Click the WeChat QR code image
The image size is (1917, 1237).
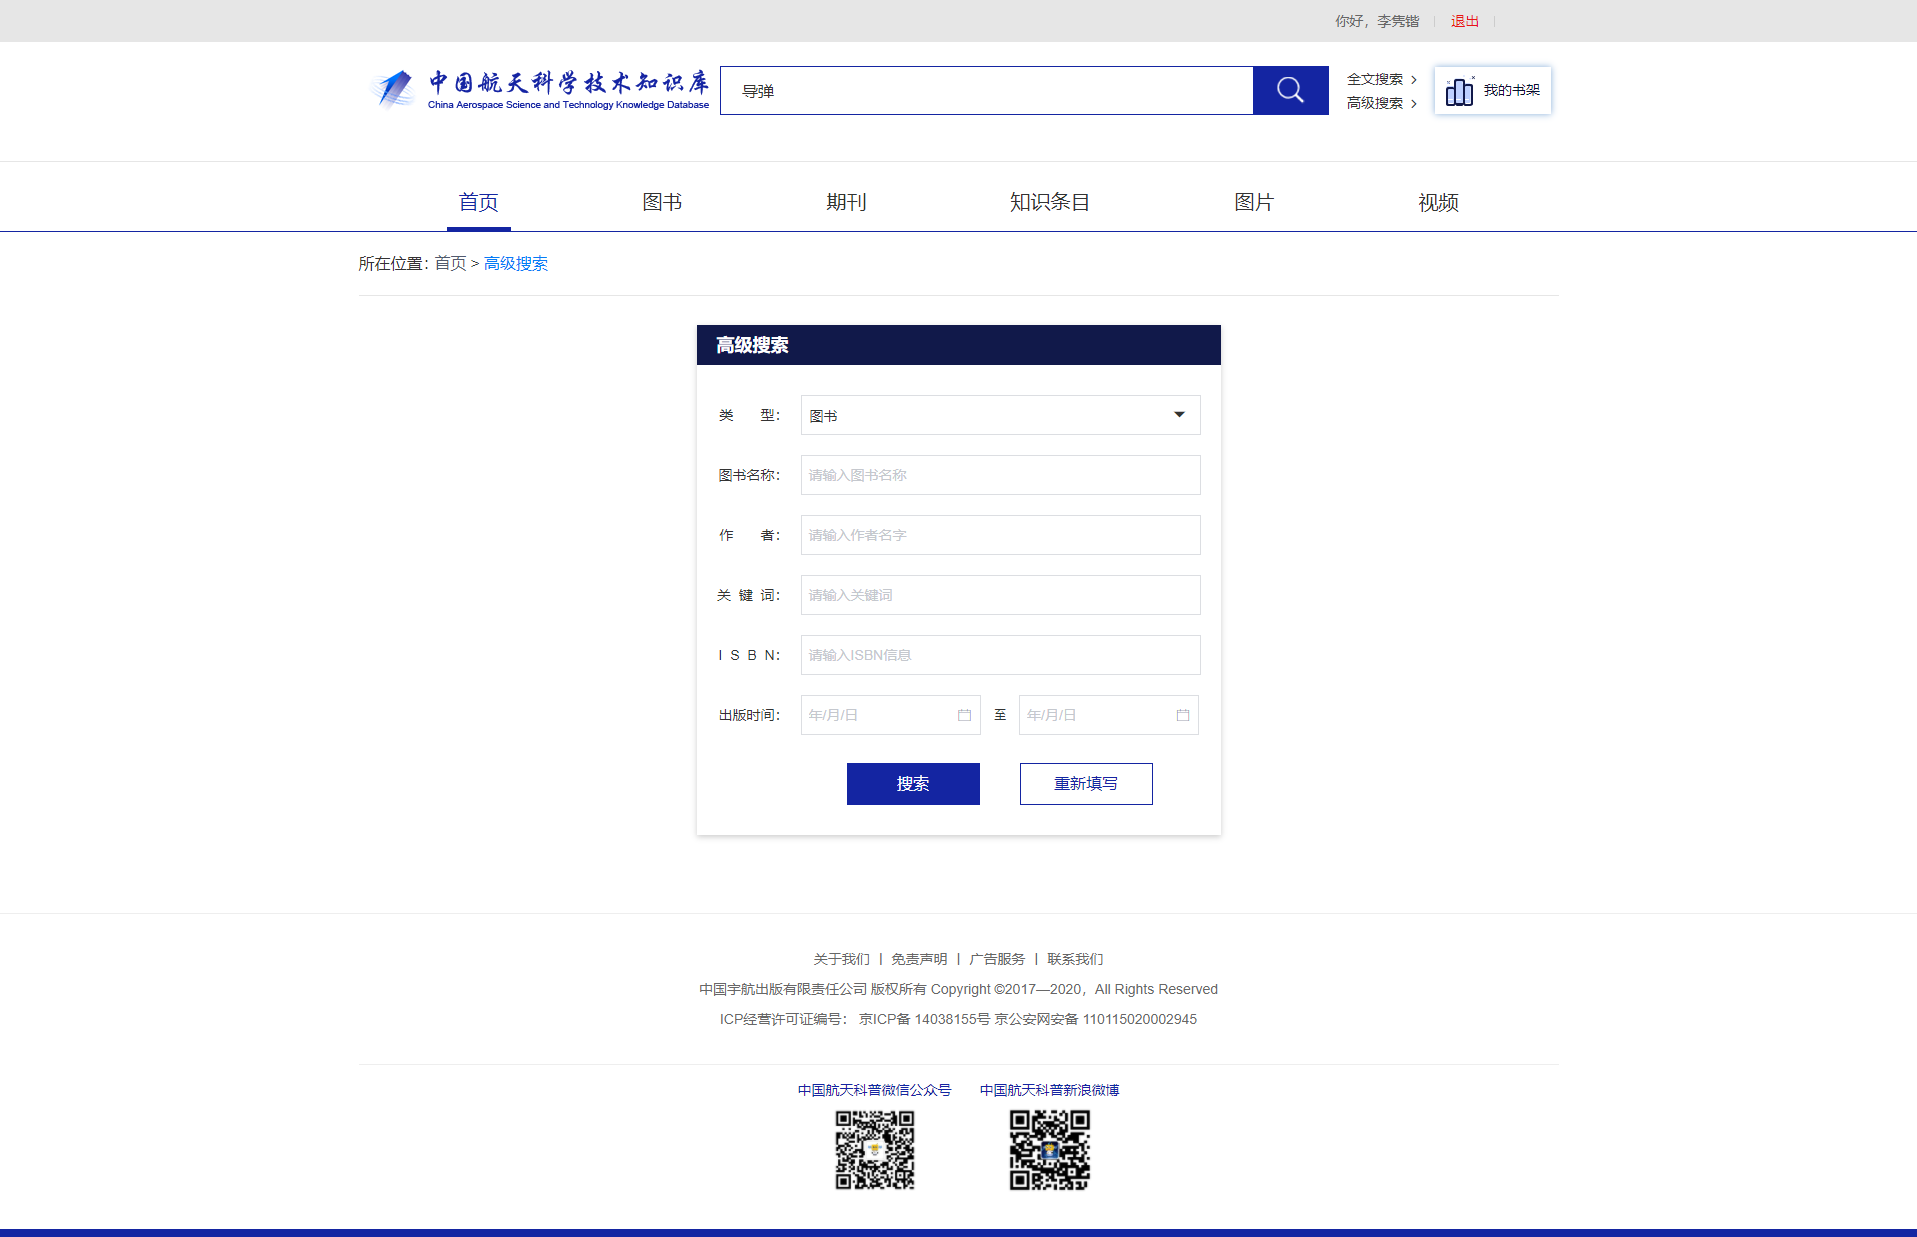coord(875,1150)
